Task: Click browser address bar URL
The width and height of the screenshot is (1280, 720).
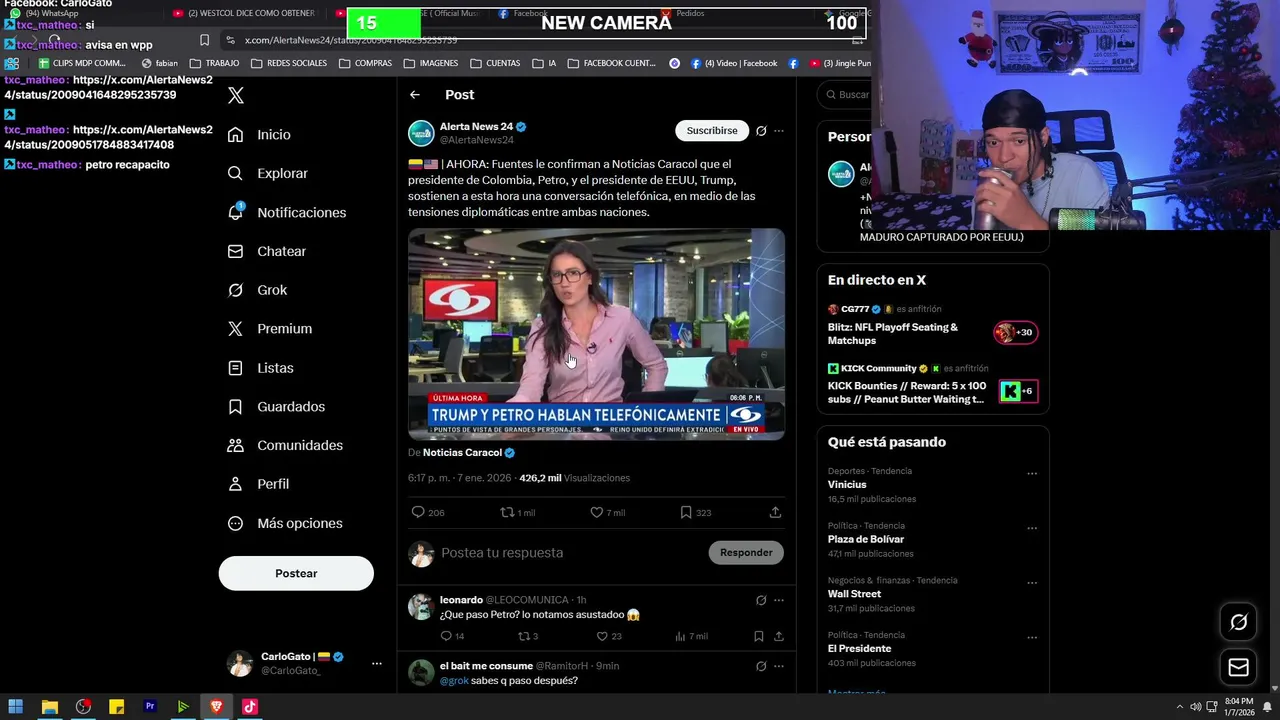Action: [351, 40]
